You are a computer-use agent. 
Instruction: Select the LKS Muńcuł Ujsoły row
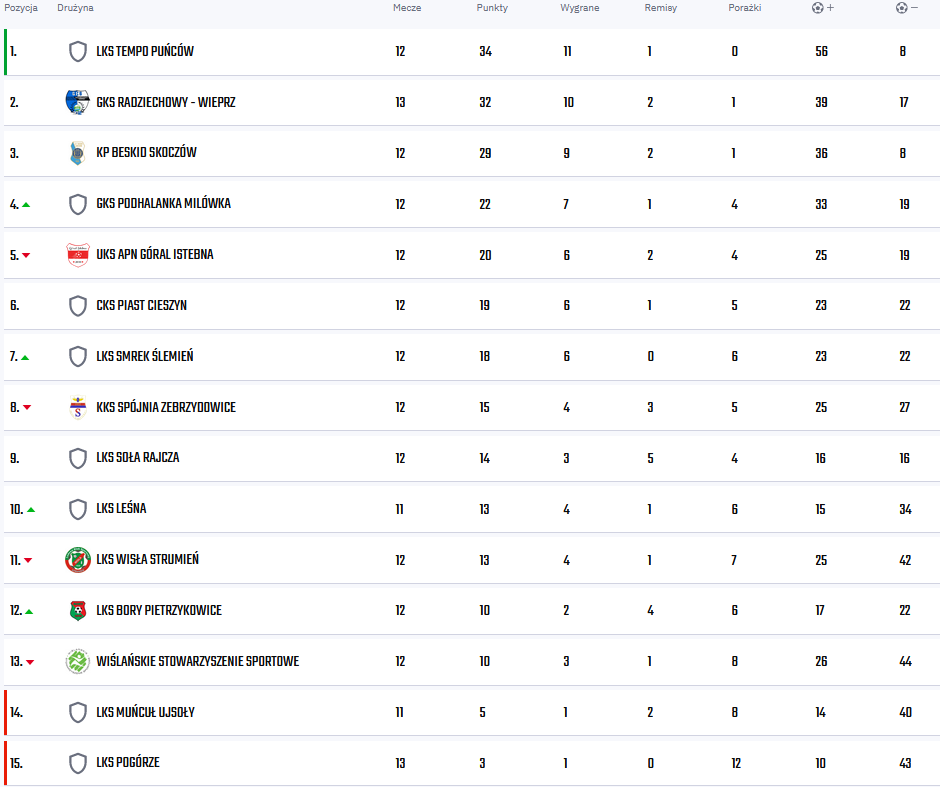[x=472, y=712]
